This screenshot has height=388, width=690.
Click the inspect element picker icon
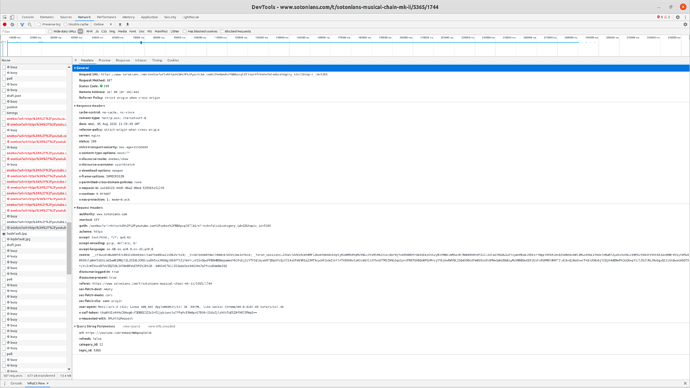pos(5,17)
